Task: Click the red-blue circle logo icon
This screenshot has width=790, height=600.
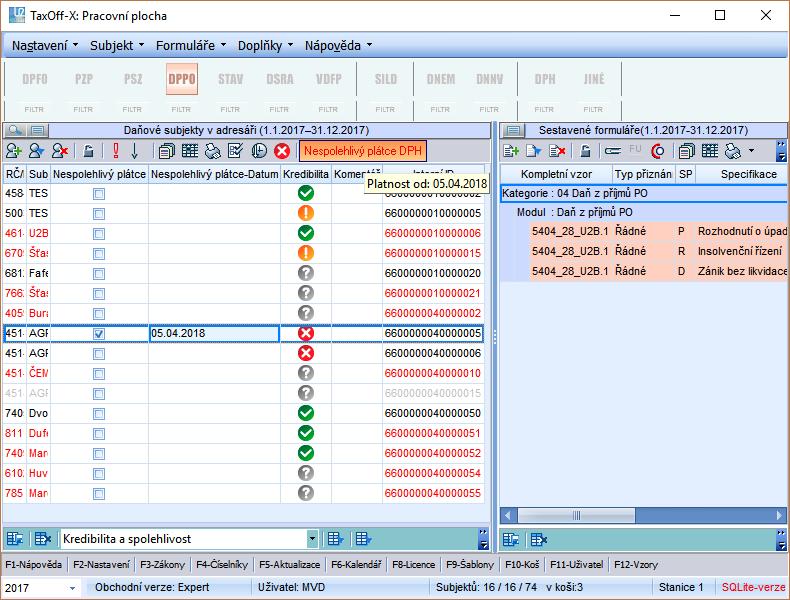Action: point(658,151)
